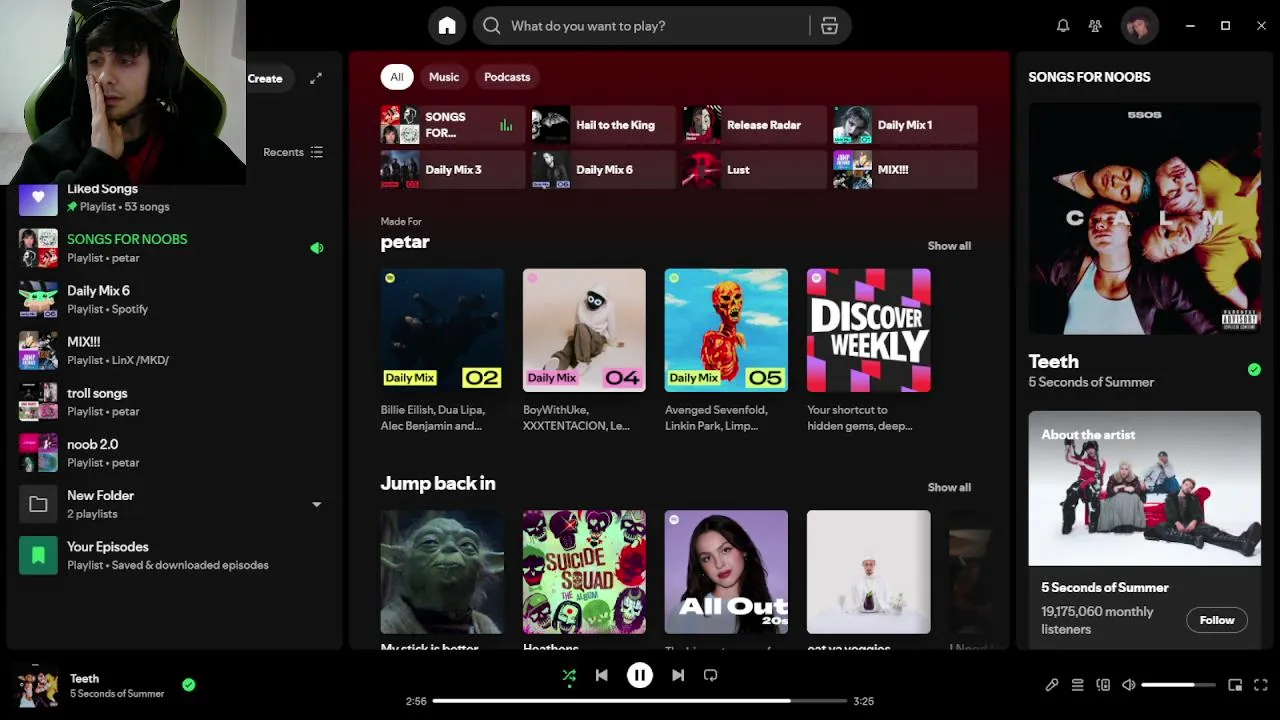The width and height of the screenshot is (1280, 720).
Task: Open Release Radar shortcut
Action: click(x=753, y=125)
